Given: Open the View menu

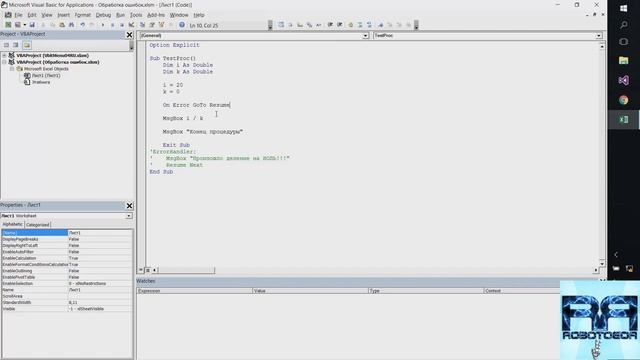Looking at the screenshot, I should [x=47, y=15].
